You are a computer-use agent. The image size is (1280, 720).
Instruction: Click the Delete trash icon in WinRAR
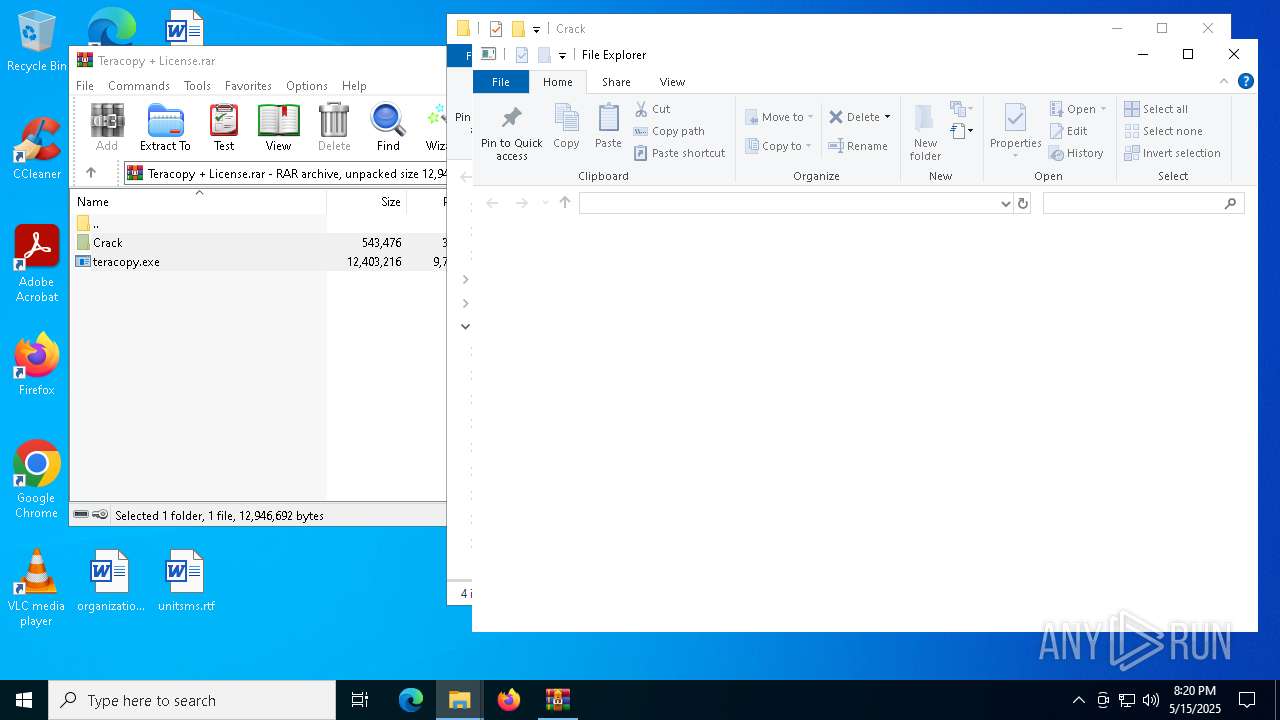click(334, 127)
